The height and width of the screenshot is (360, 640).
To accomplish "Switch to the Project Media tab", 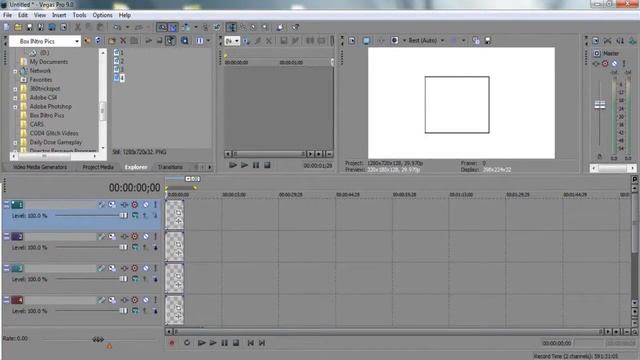I will coord(98,167).
